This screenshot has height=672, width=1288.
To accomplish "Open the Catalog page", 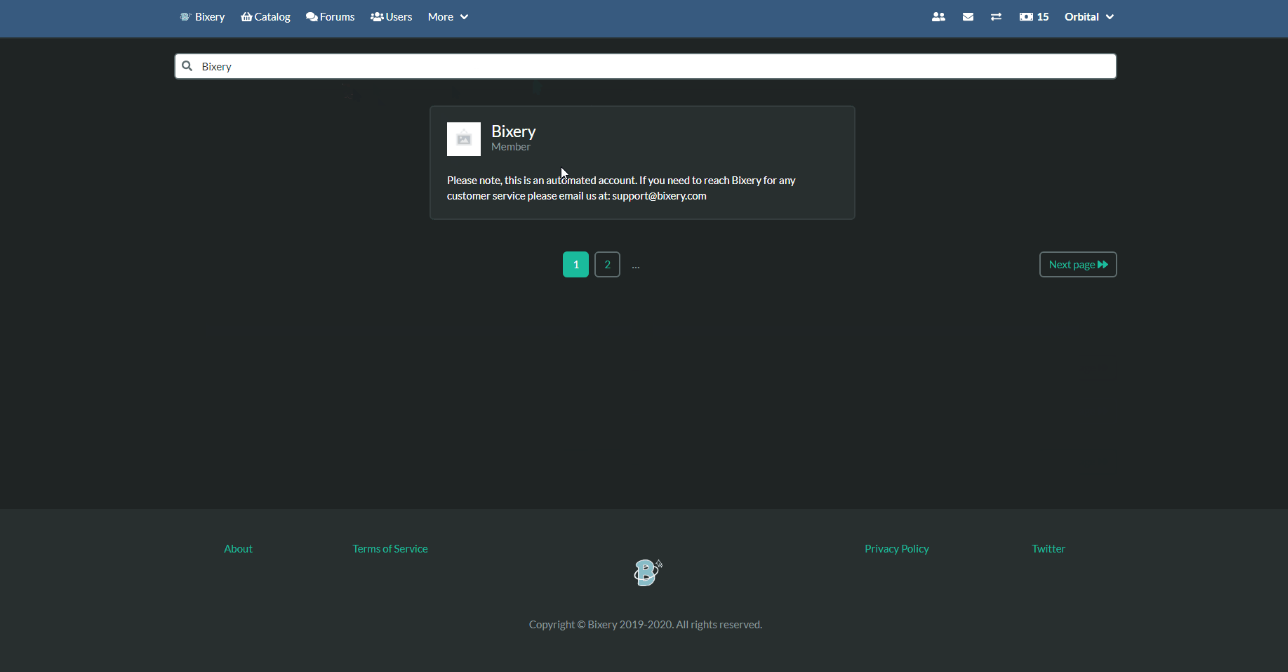I will pos(266,17).
